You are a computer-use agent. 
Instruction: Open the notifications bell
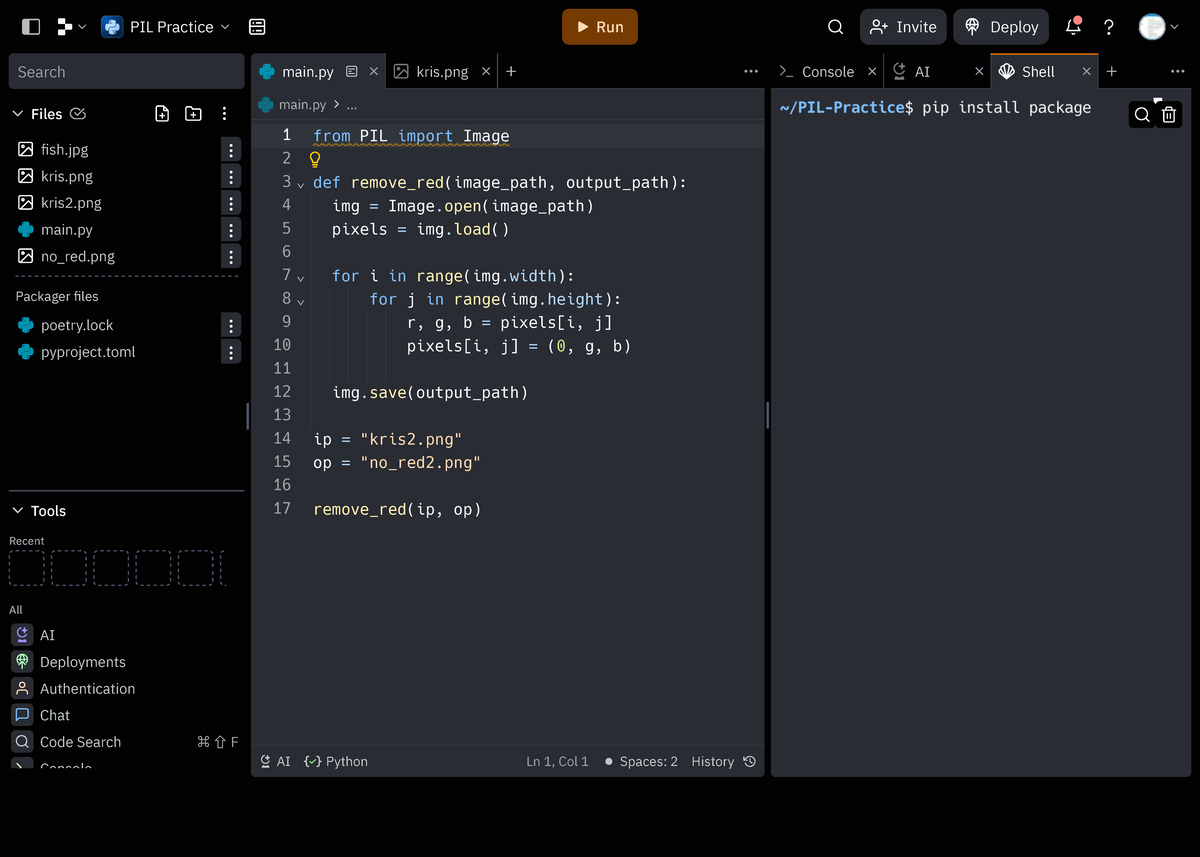point(1074,27)
